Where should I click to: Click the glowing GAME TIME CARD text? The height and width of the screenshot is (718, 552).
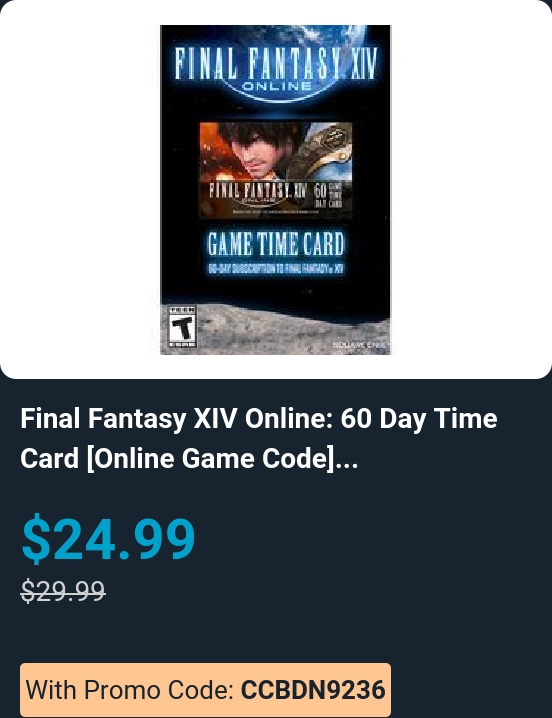click(275, 244)
